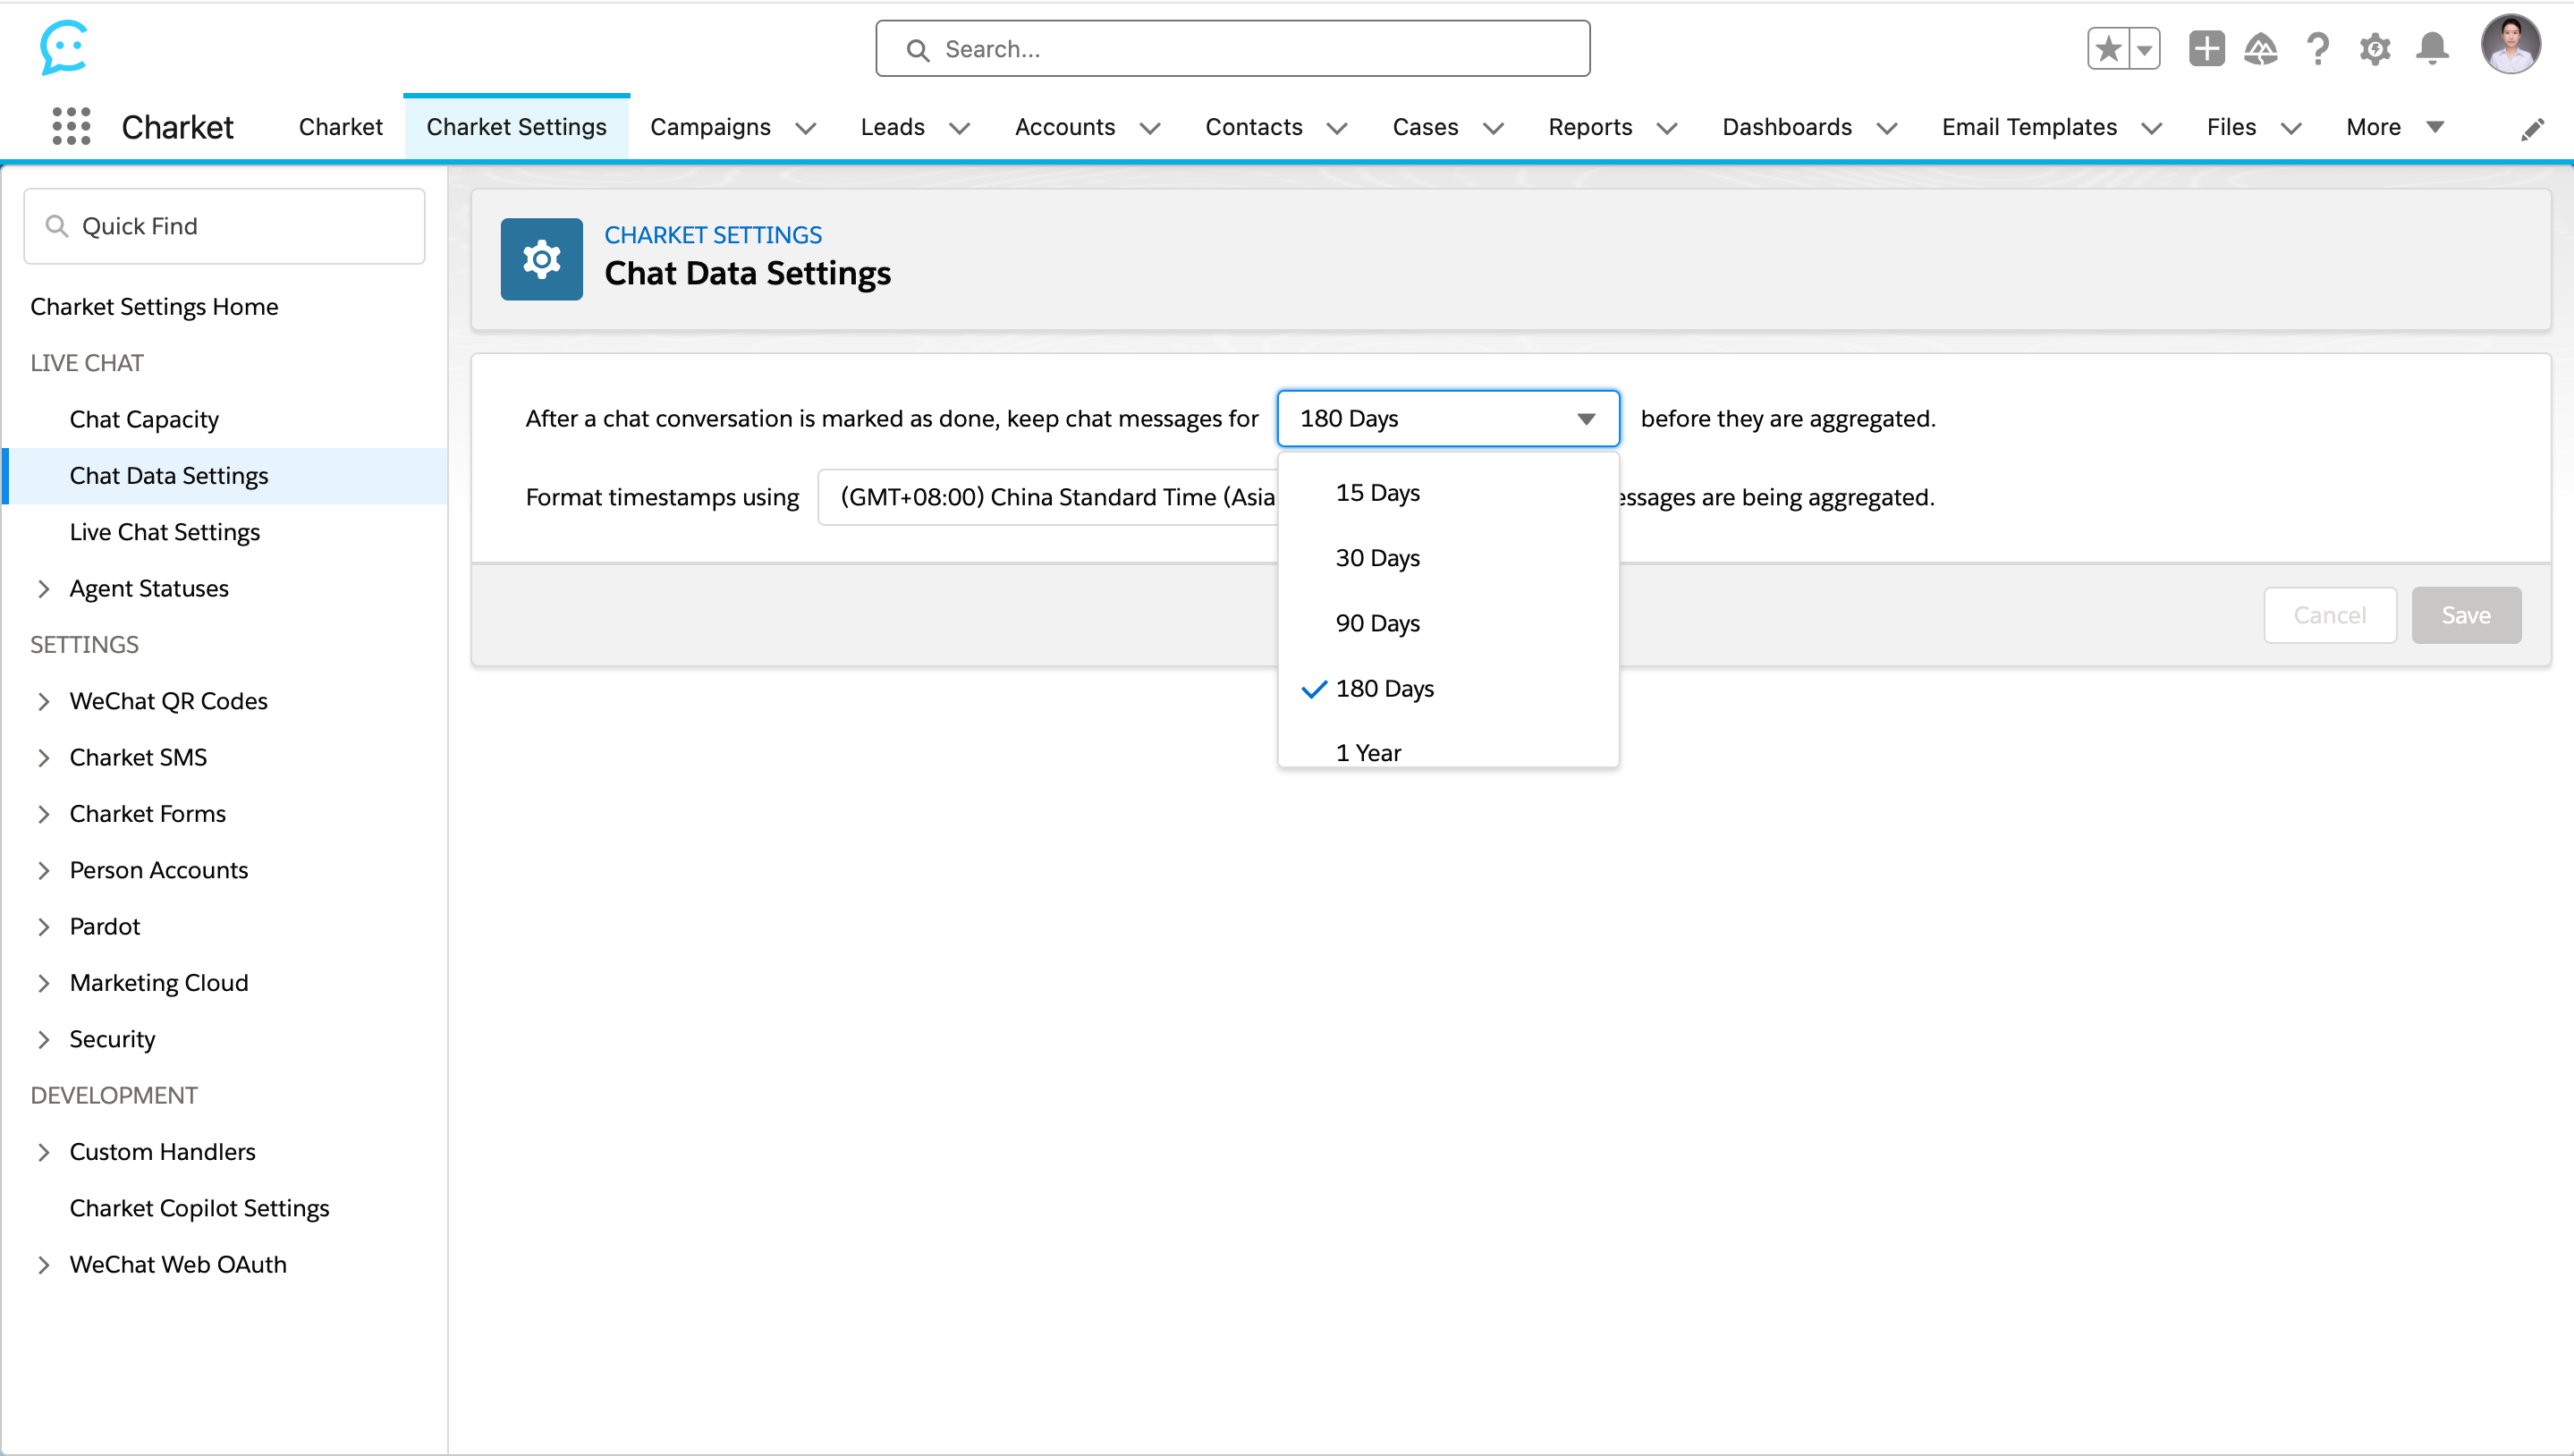
Task: Open the Setup gear icon
Action: pos(2374,48)
